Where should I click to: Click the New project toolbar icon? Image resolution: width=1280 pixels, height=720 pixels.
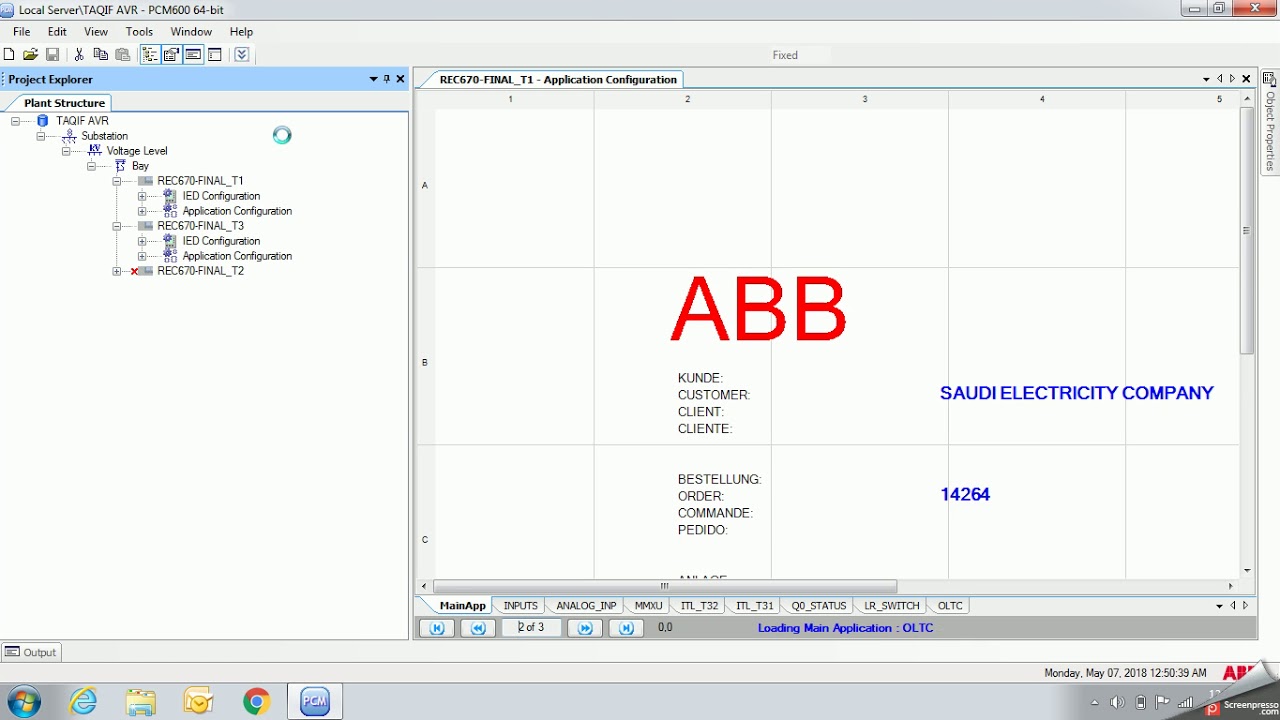(x=9, y=55)
